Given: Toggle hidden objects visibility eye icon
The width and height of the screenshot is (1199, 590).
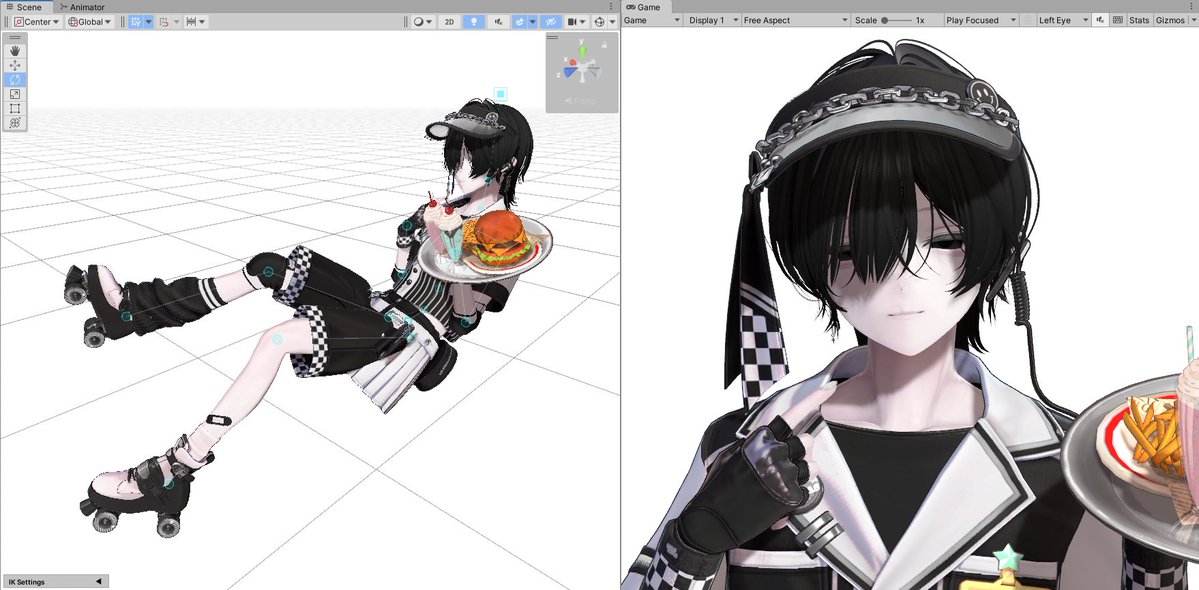Looking at the screenshot, I should pyautogui.click(x=551, y=21).
